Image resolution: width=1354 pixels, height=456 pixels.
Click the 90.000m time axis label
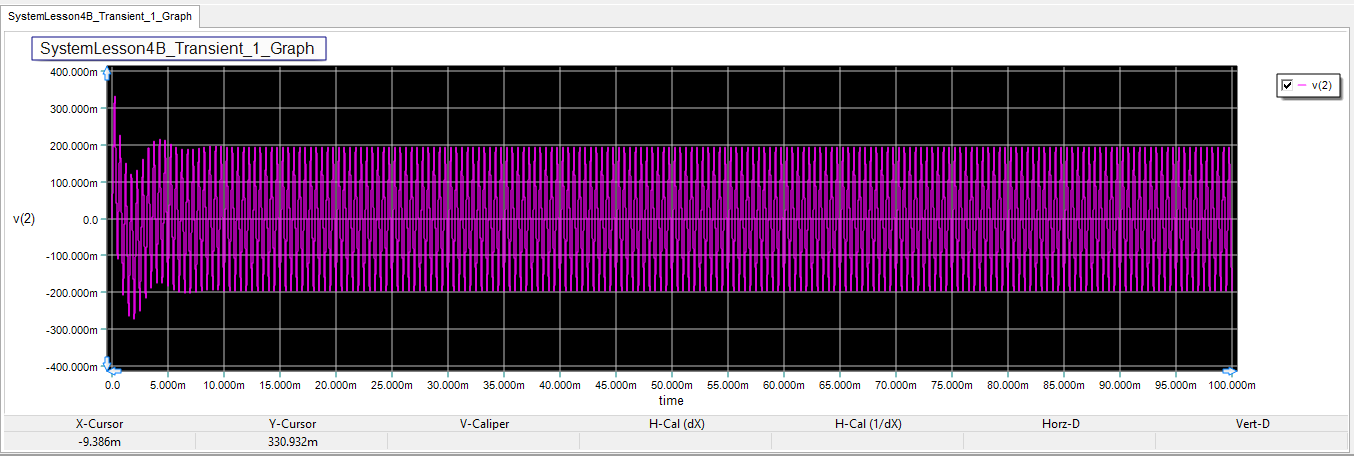tap(1119, 385)
